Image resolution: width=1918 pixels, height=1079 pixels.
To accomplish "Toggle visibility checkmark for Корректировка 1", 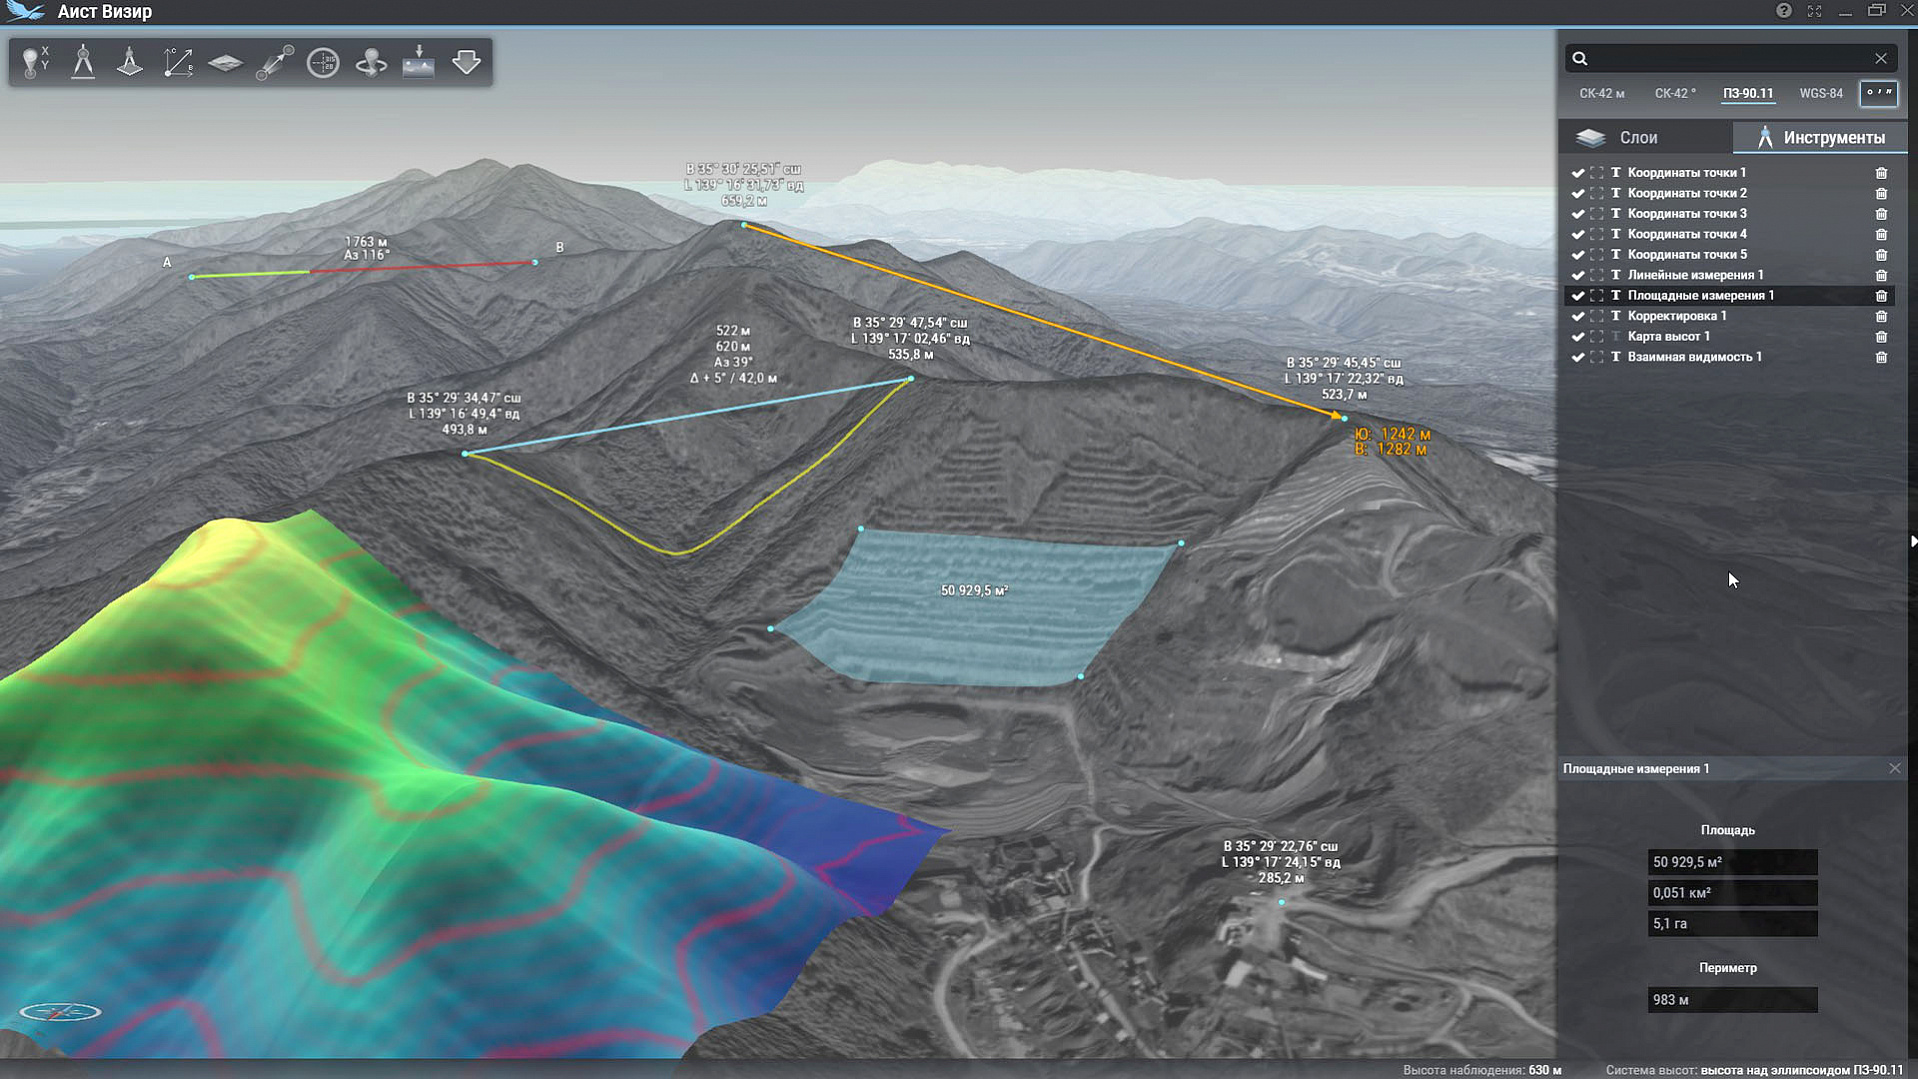I will pyautogui.click(x=1578, y=316).
